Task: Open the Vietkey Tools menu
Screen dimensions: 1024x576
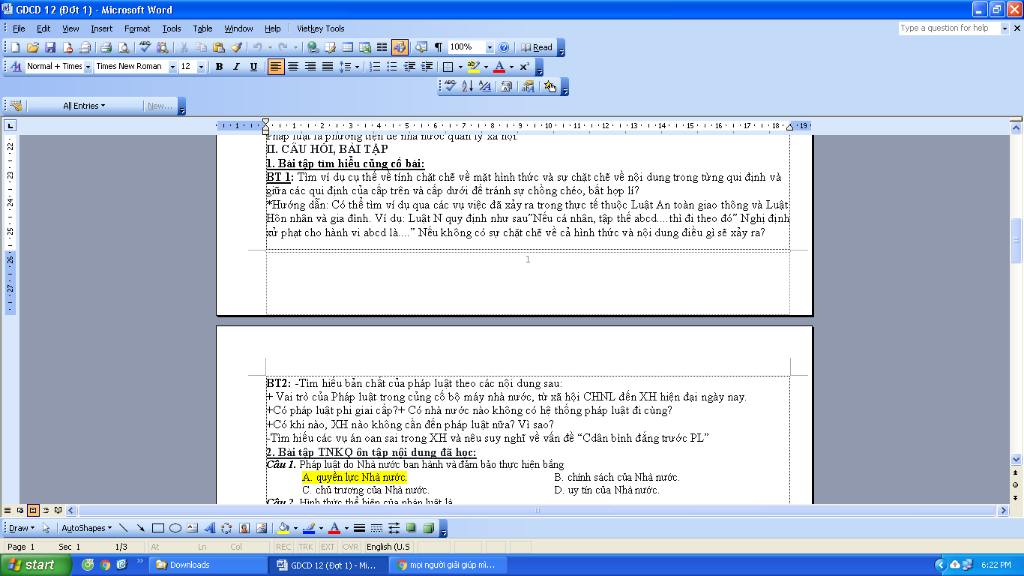Action: point(320,29)
